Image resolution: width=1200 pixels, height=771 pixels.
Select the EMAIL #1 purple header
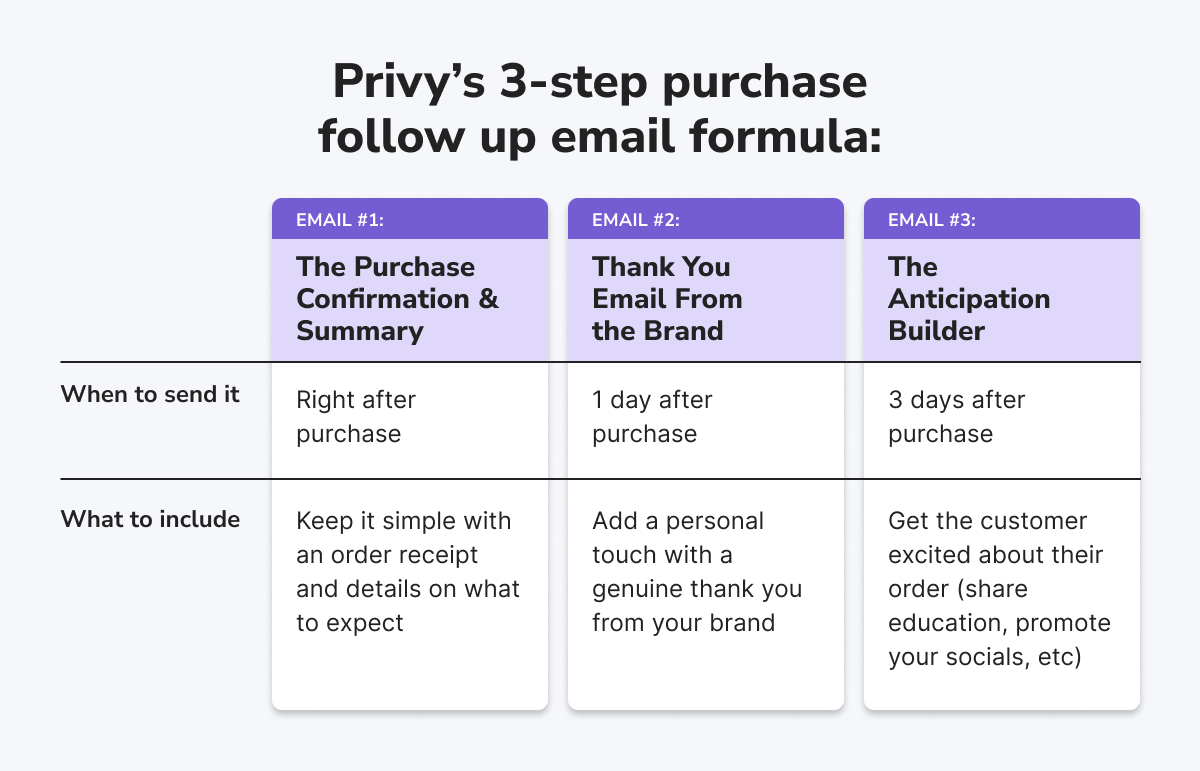pos(410,219)
